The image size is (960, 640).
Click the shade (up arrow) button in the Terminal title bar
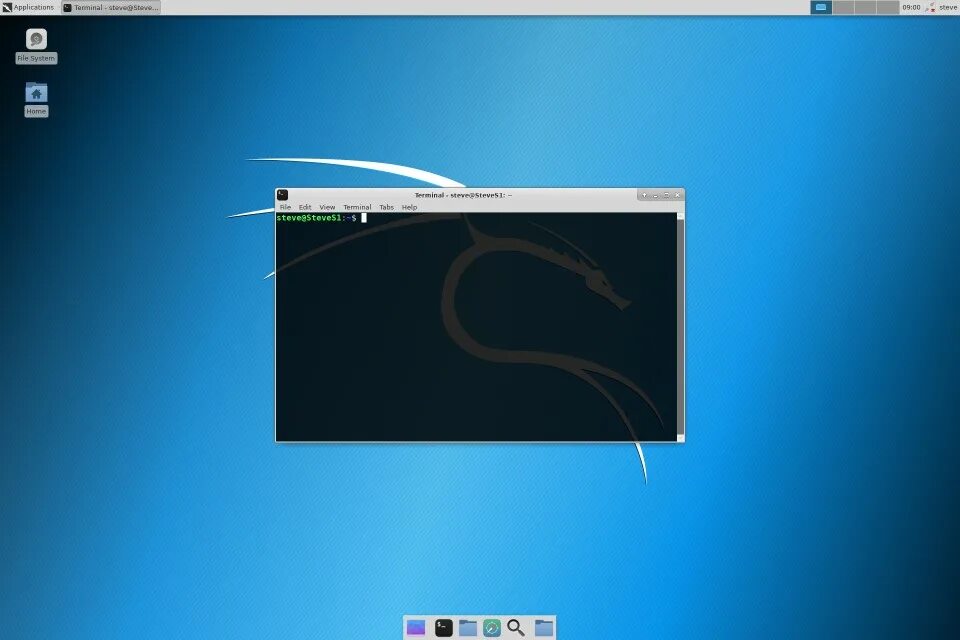point(644,195)
